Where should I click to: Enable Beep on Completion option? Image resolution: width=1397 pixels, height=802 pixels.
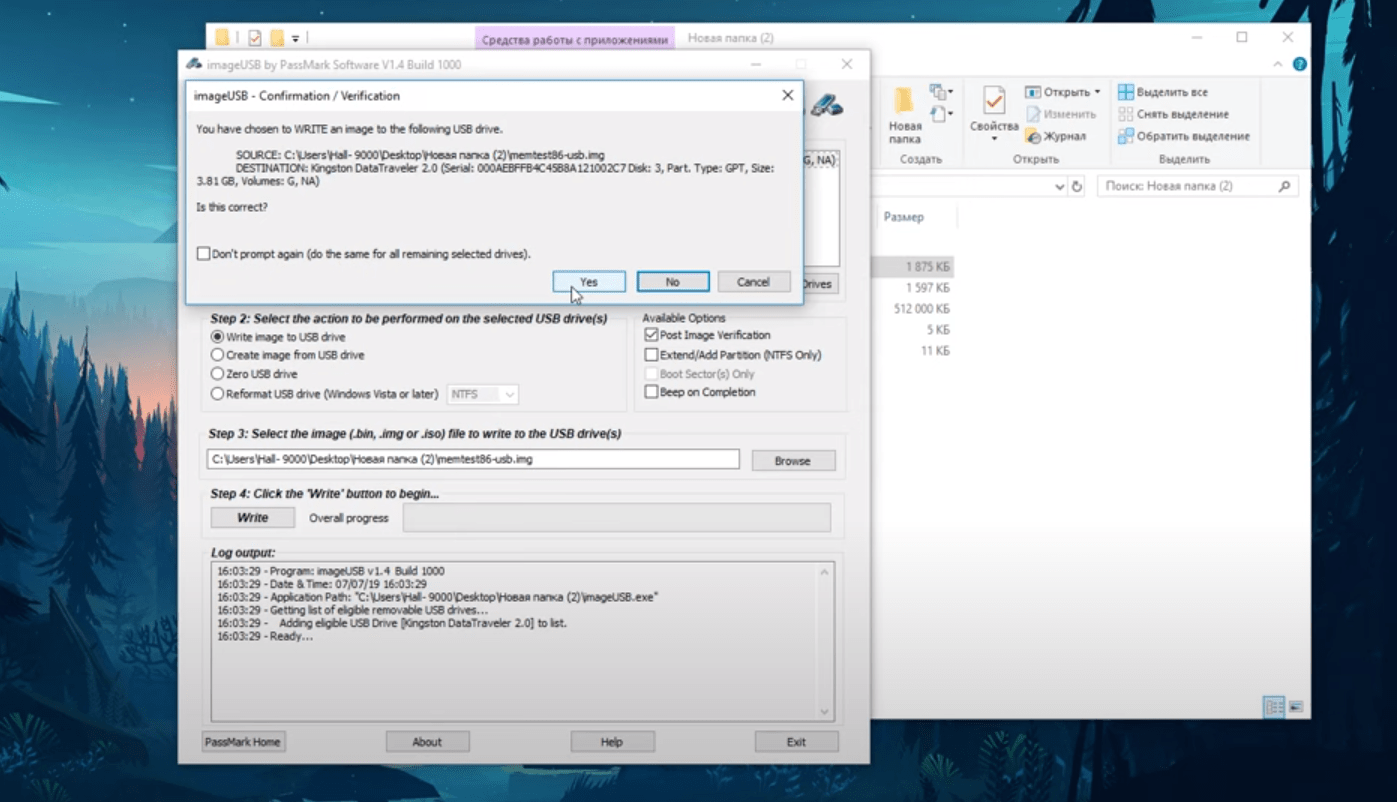[x=652, y=392]
